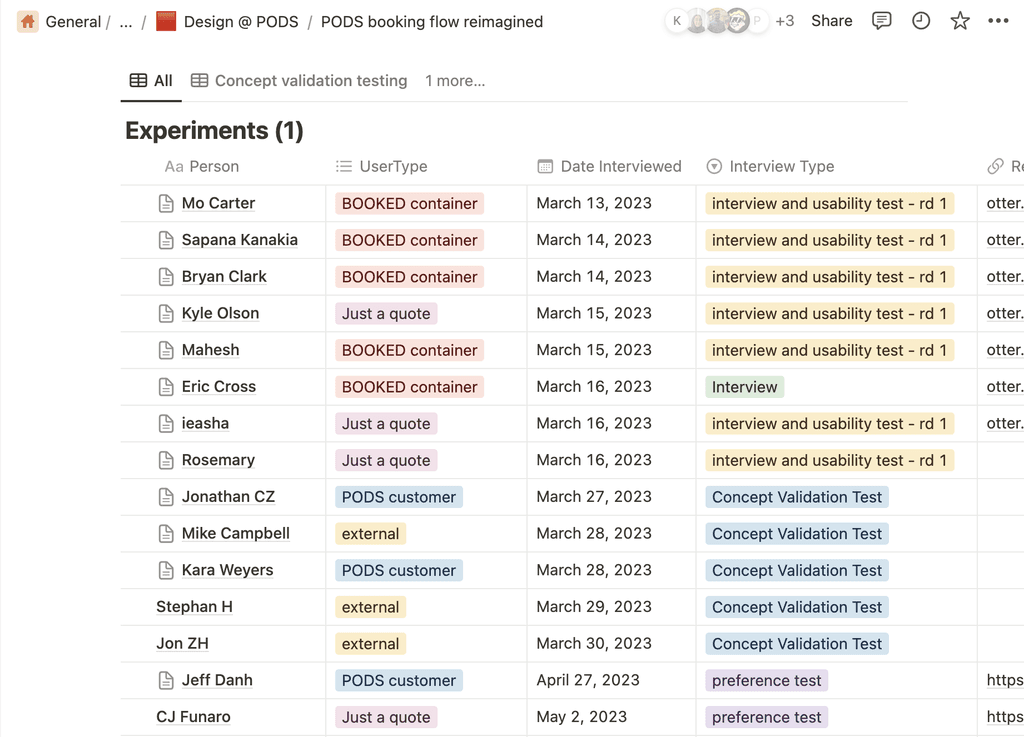
Task: Open the Jon ZH page
Action: 182,644
